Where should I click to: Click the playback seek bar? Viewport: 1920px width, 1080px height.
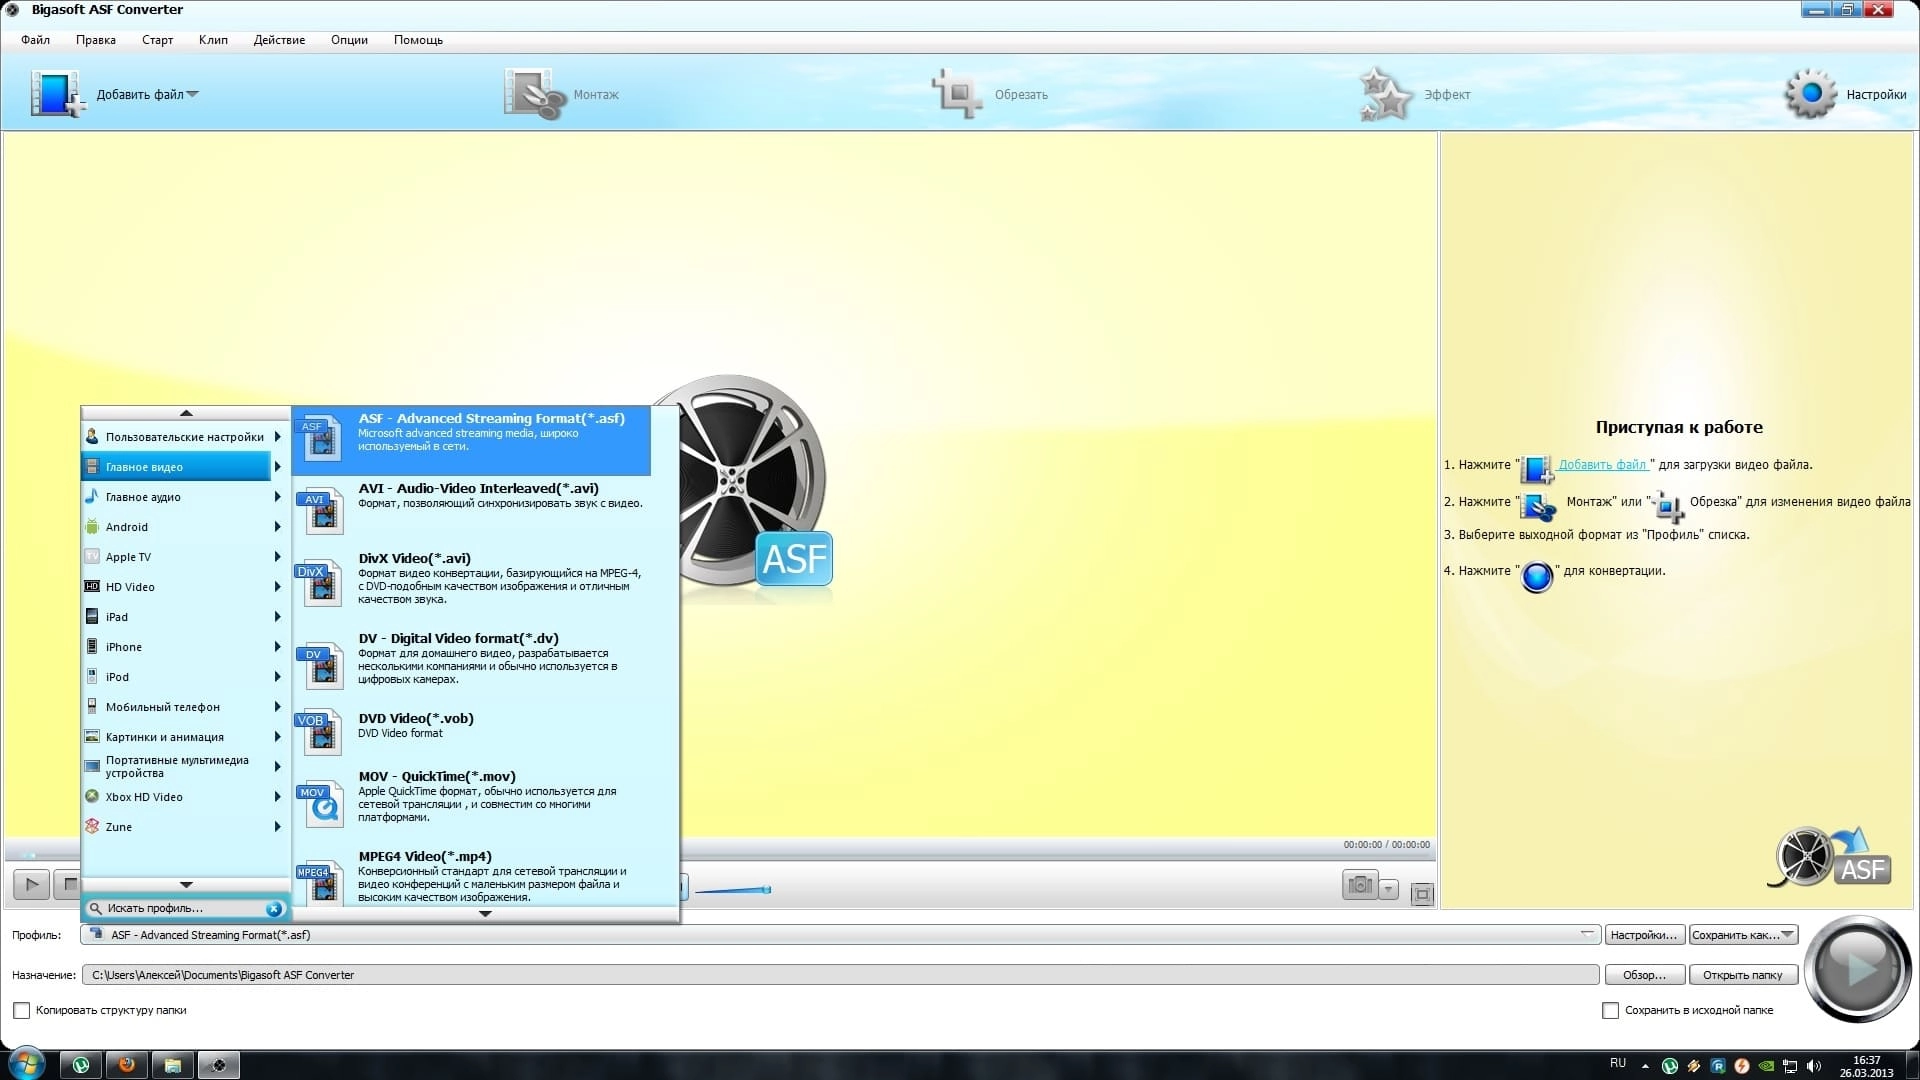click(718, 855)
